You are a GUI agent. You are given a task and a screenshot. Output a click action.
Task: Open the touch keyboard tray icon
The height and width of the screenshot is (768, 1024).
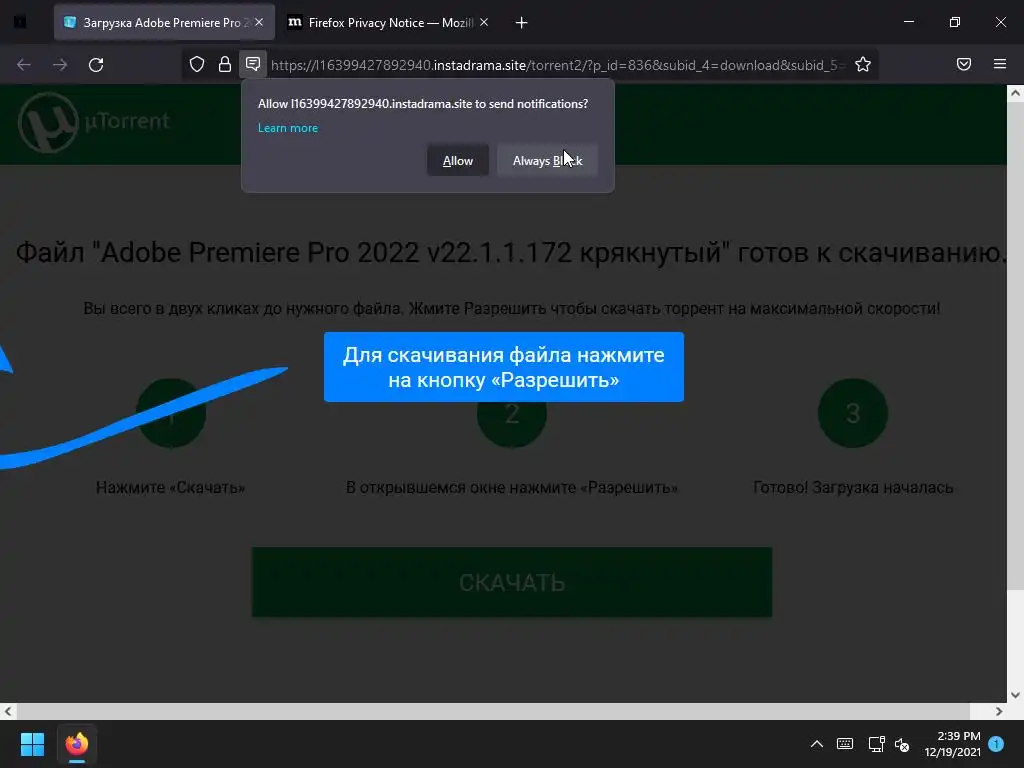coord(844,744)
